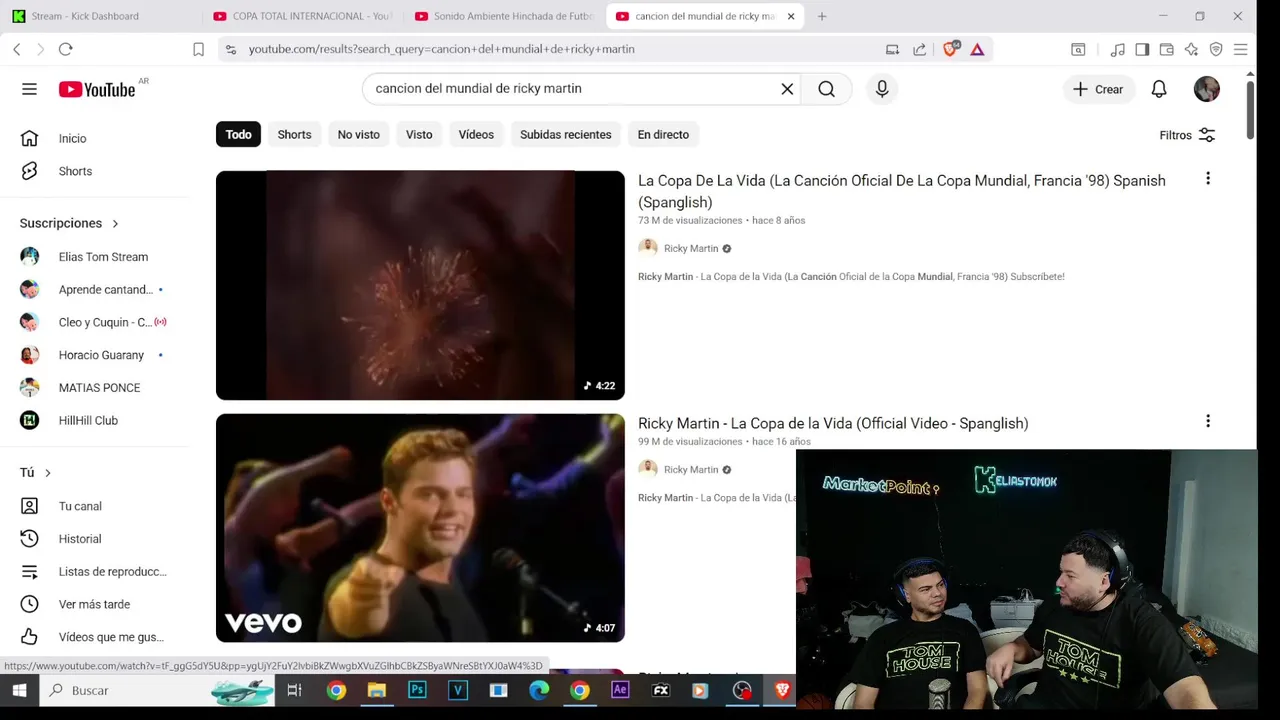Close the current cancion del mundial tab
Screen dimensions: 1280x720
[x=791, y=16]
